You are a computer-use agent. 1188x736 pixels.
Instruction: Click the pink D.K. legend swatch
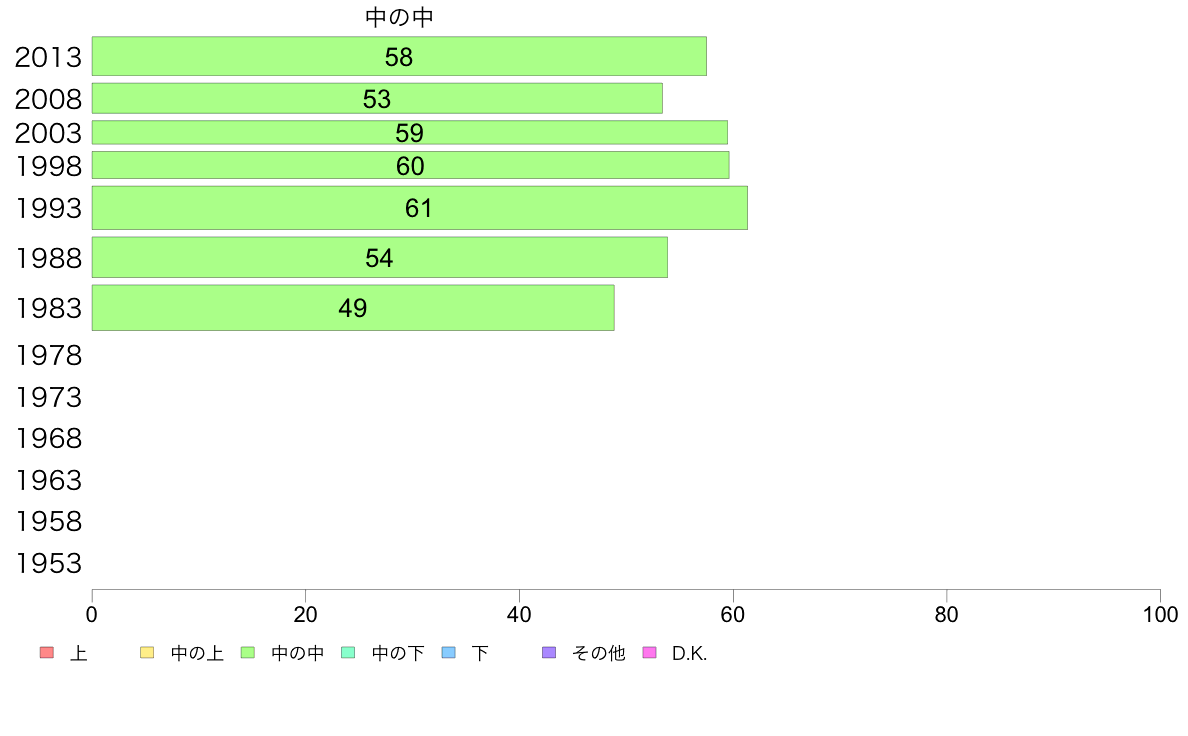pos(649,653)
